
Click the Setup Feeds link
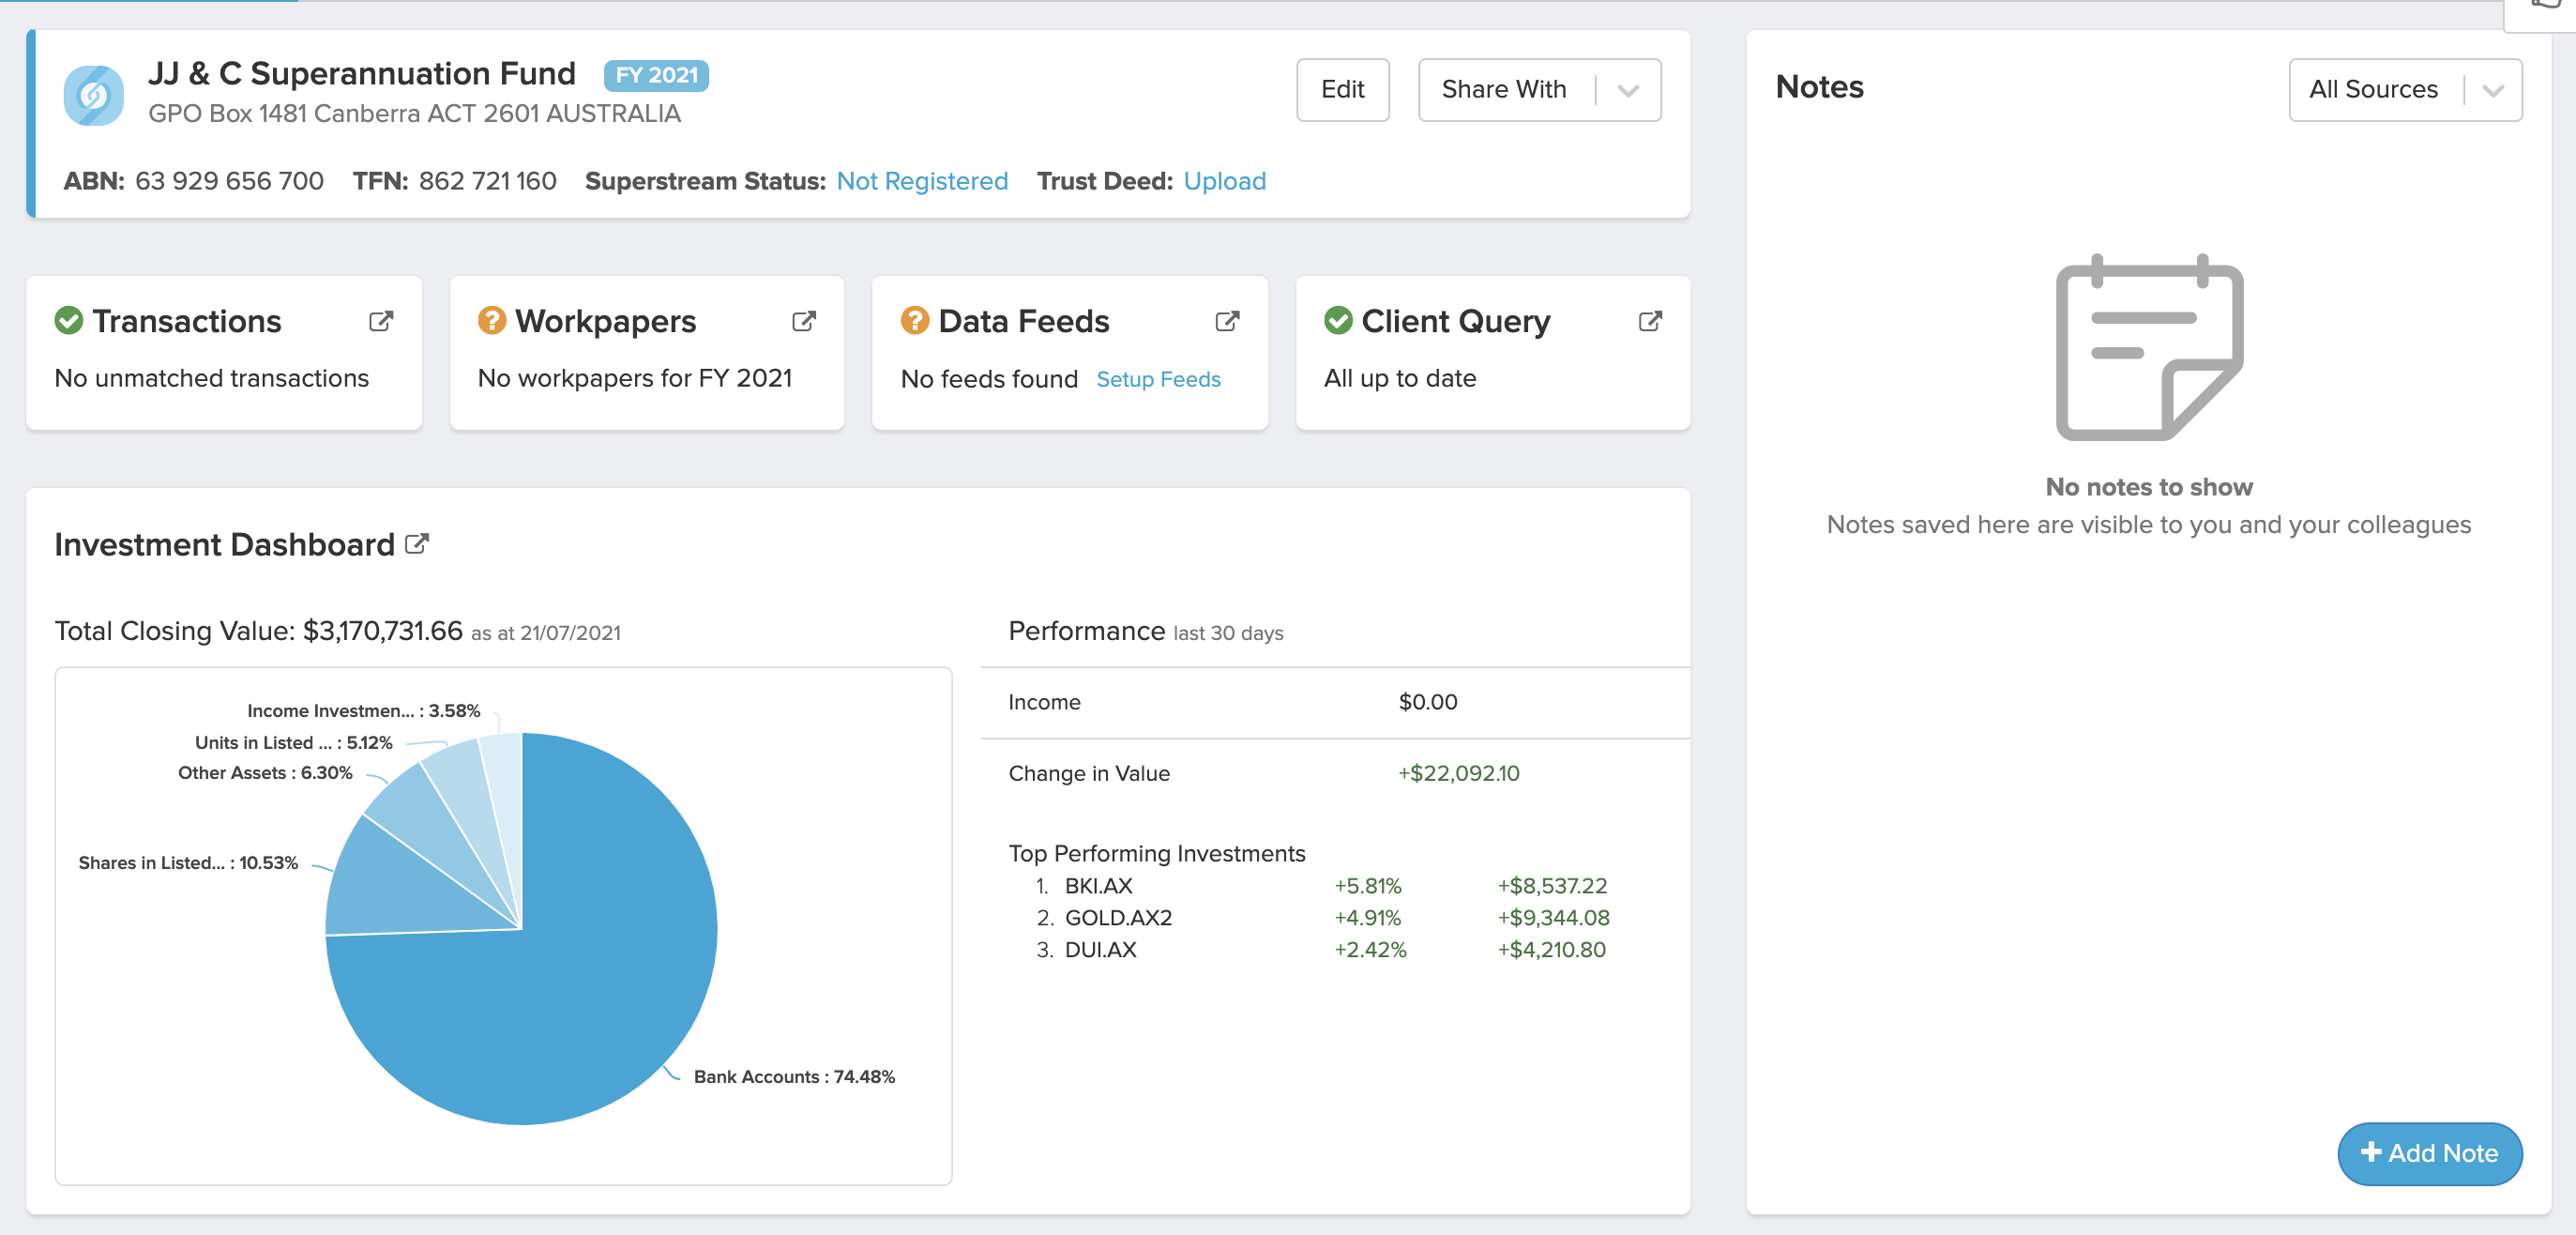pos(1158,379)
